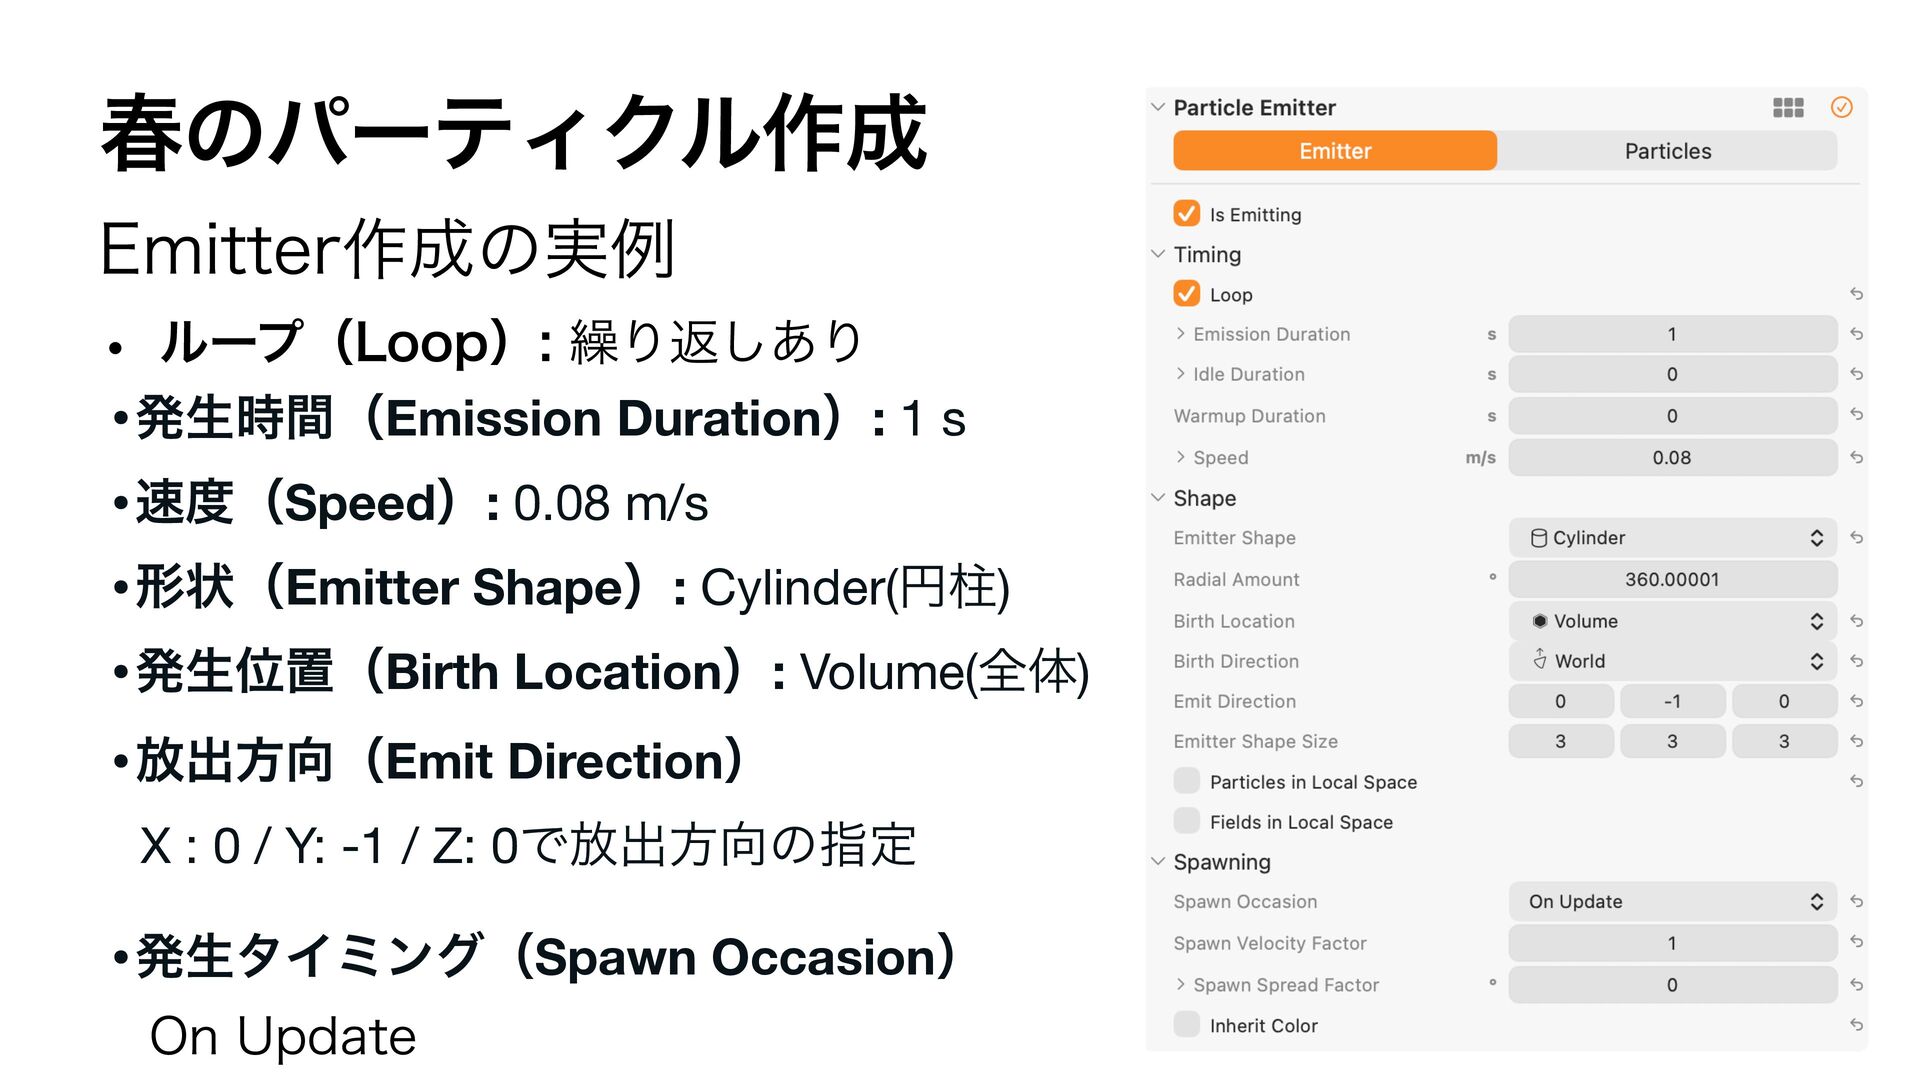
Task: Collapse the Timing section
Action: point(1158,254)
